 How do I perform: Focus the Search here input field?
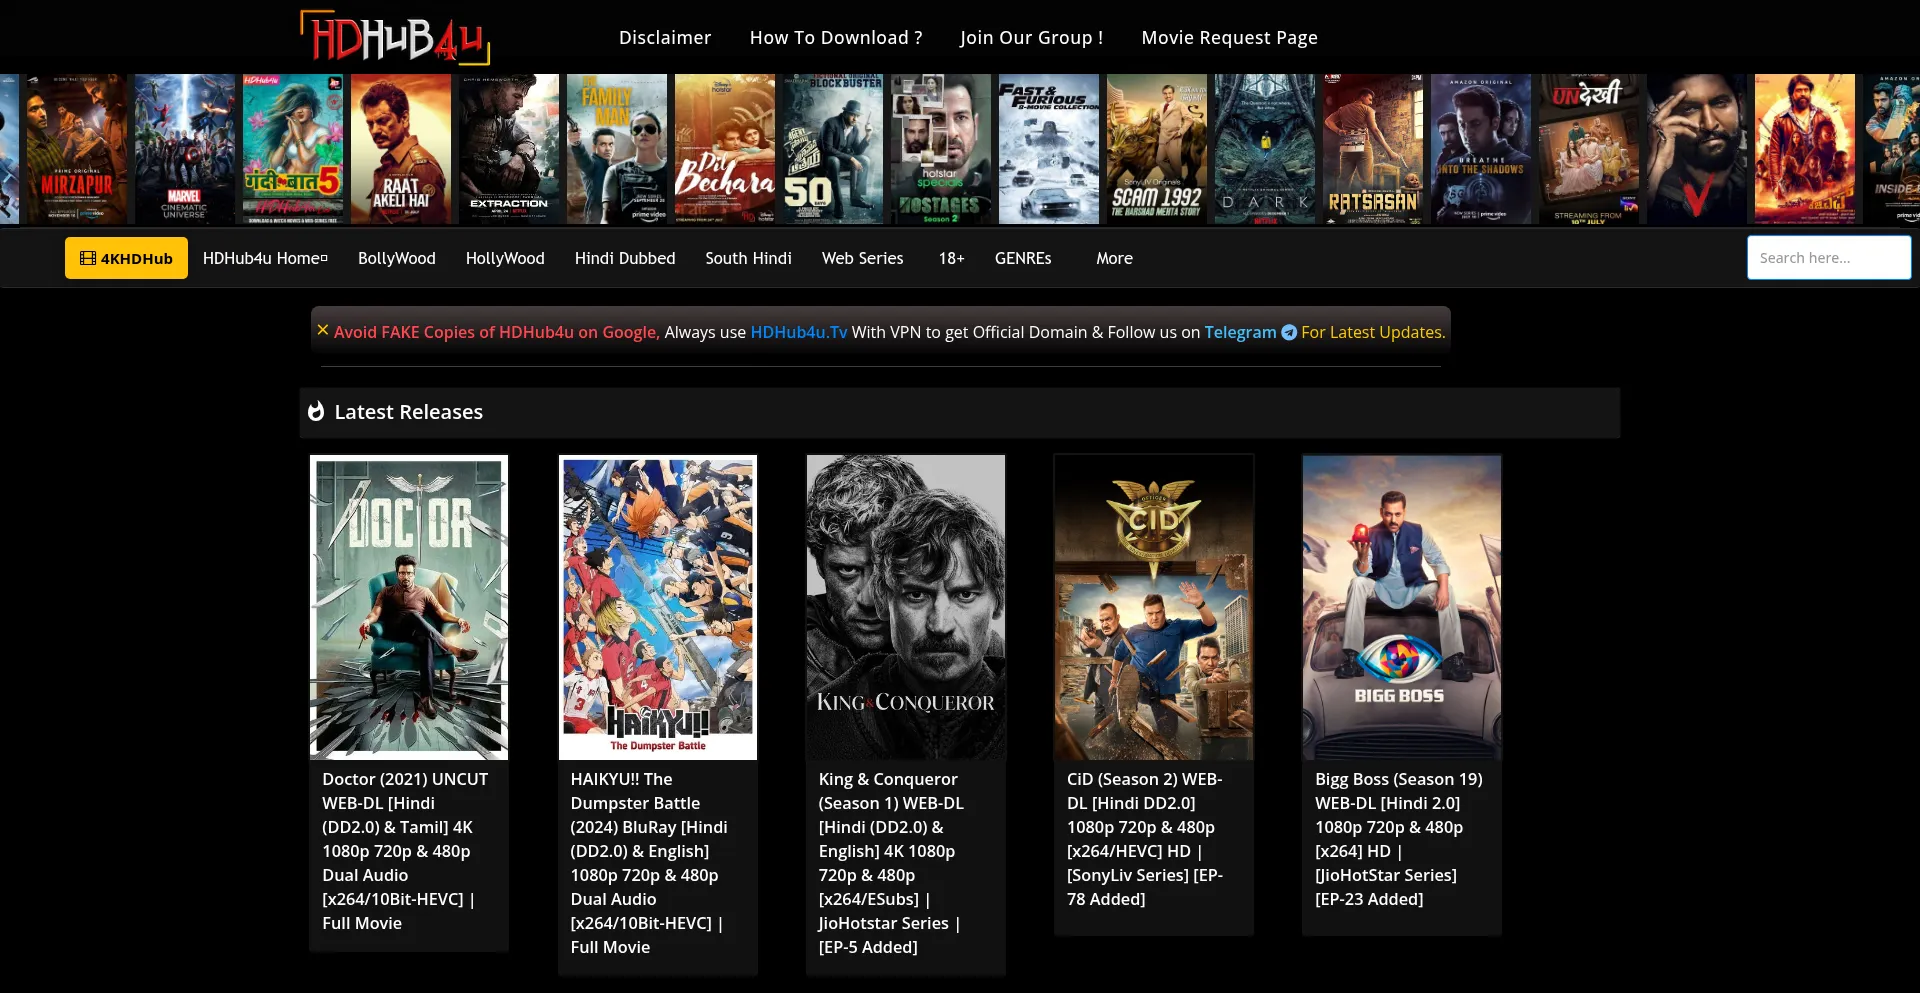coord(1829,258)
